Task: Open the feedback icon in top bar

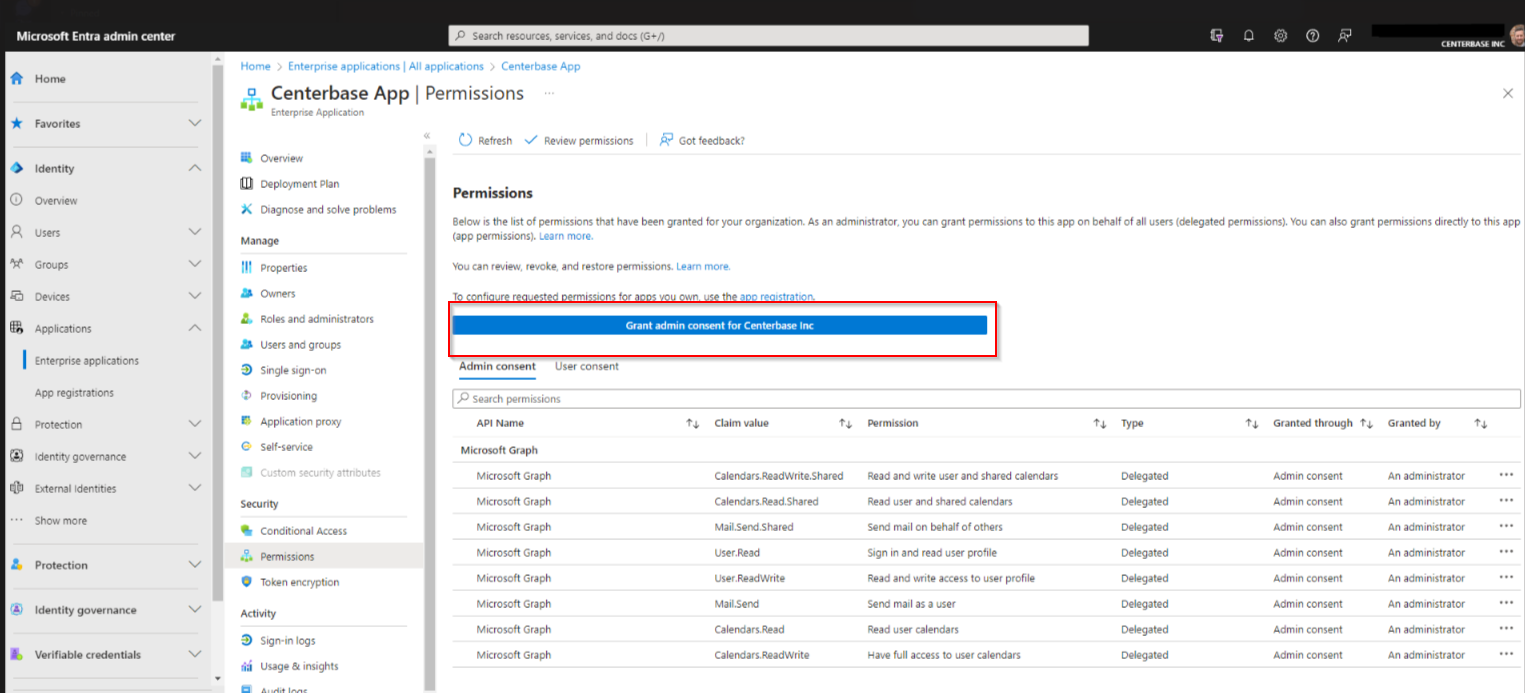Action: [1345, 35]
